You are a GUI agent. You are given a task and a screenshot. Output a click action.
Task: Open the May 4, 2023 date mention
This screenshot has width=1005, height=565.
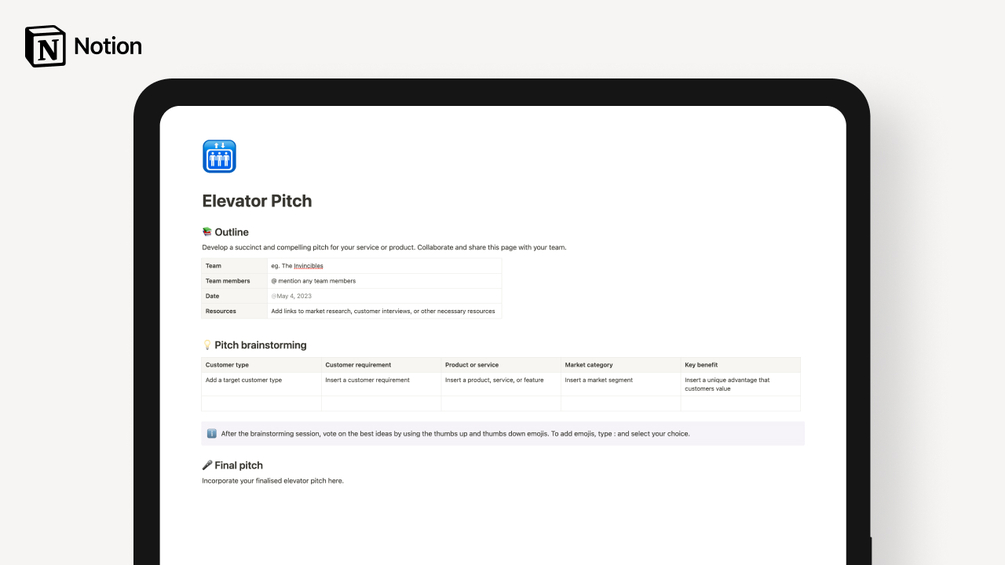(x=291, y=296)
